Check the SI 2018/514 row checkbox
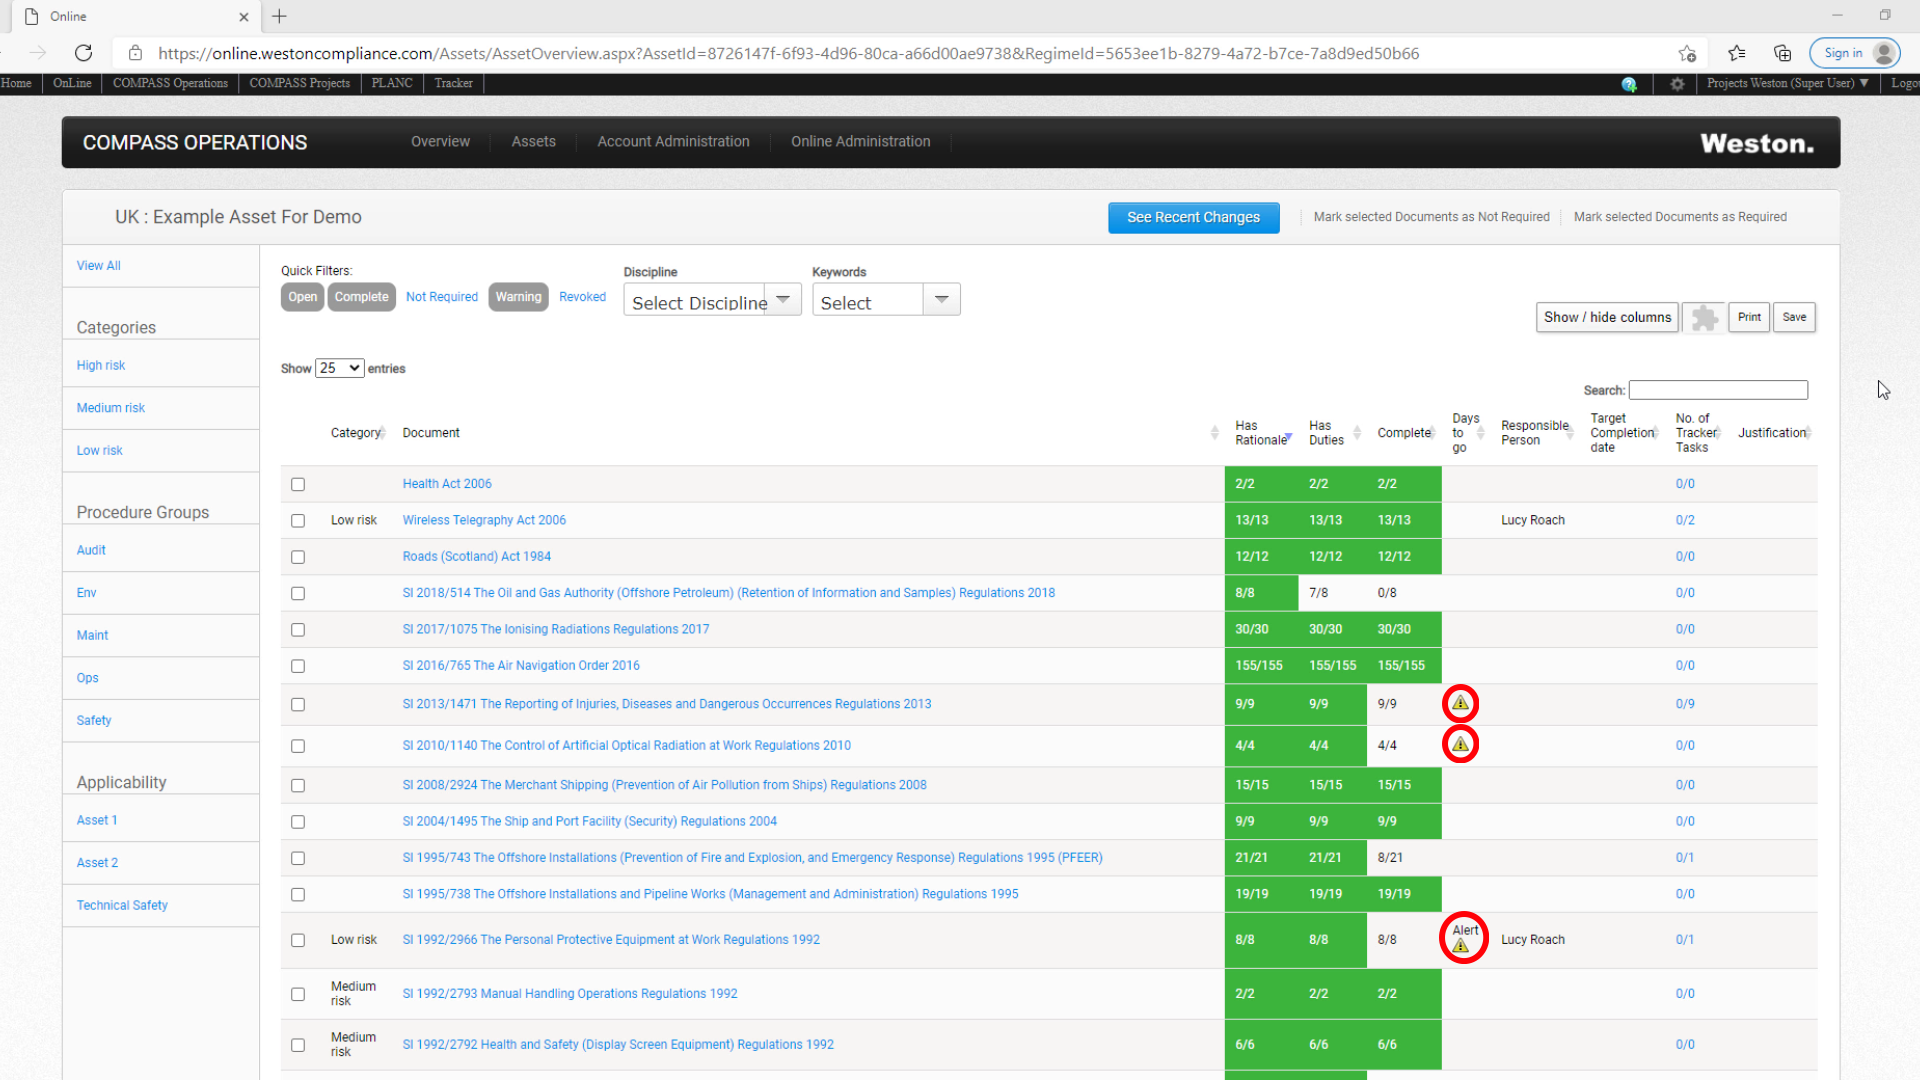This screenshot has height=1080, width=1920. coord(298,594)
